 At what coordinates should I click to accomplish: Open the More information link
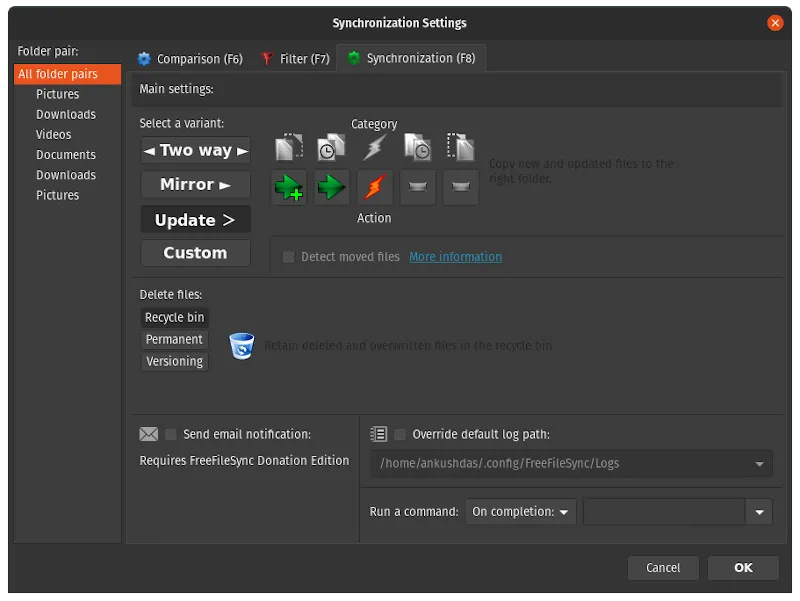(x=455, y=257)
